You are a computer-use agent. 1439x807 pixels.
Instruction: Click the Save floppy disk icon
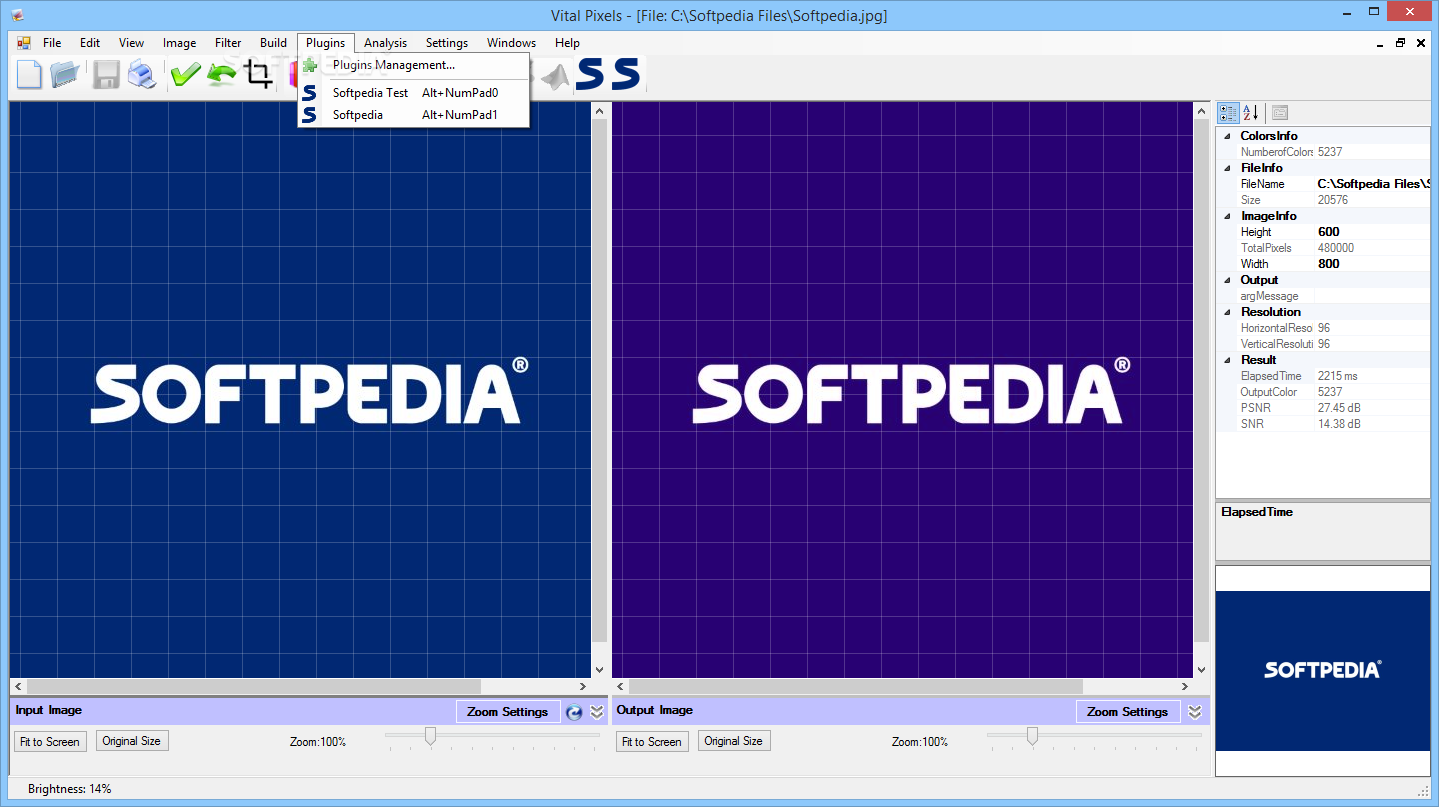click(x=106, y=75)
